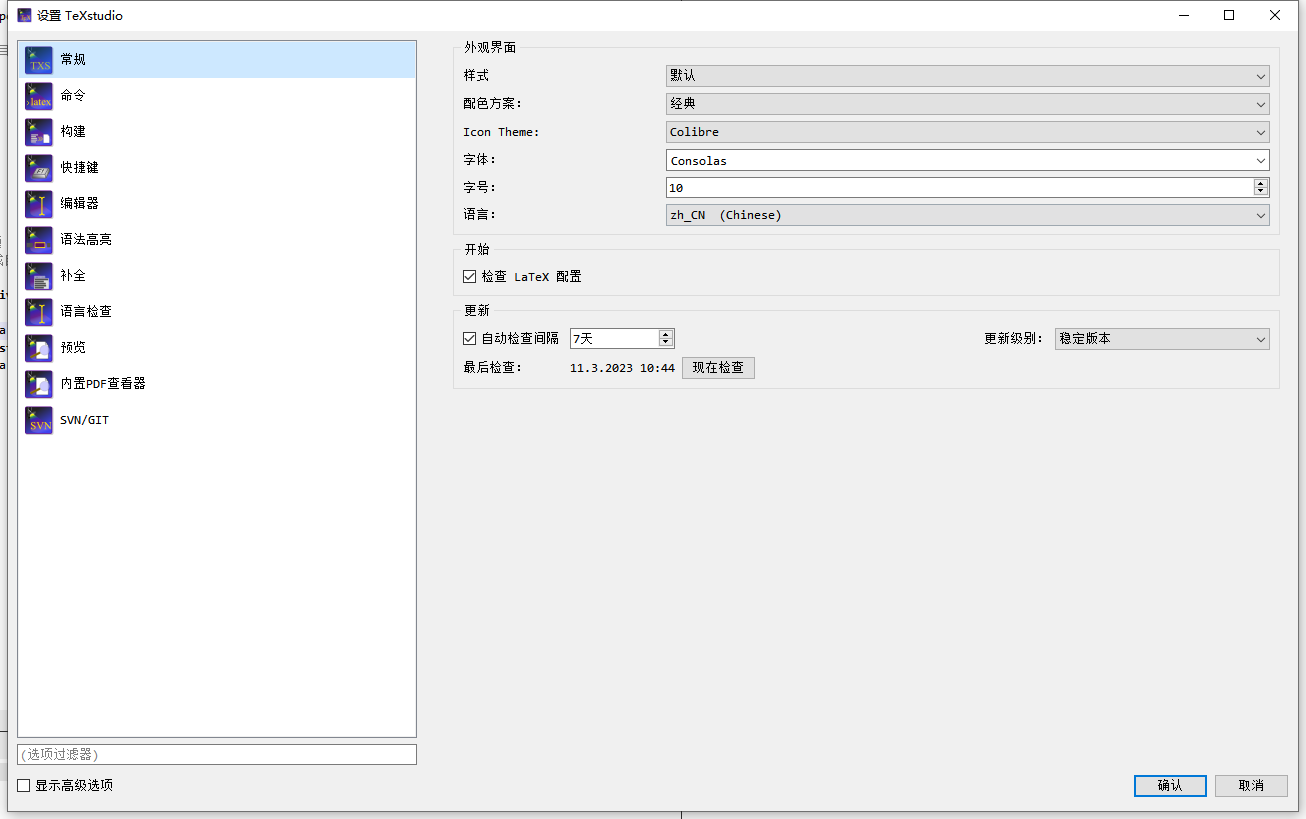Increase the 7天 check interval
The width and height of the screenshot is (1306, 819).
[666, 334]
